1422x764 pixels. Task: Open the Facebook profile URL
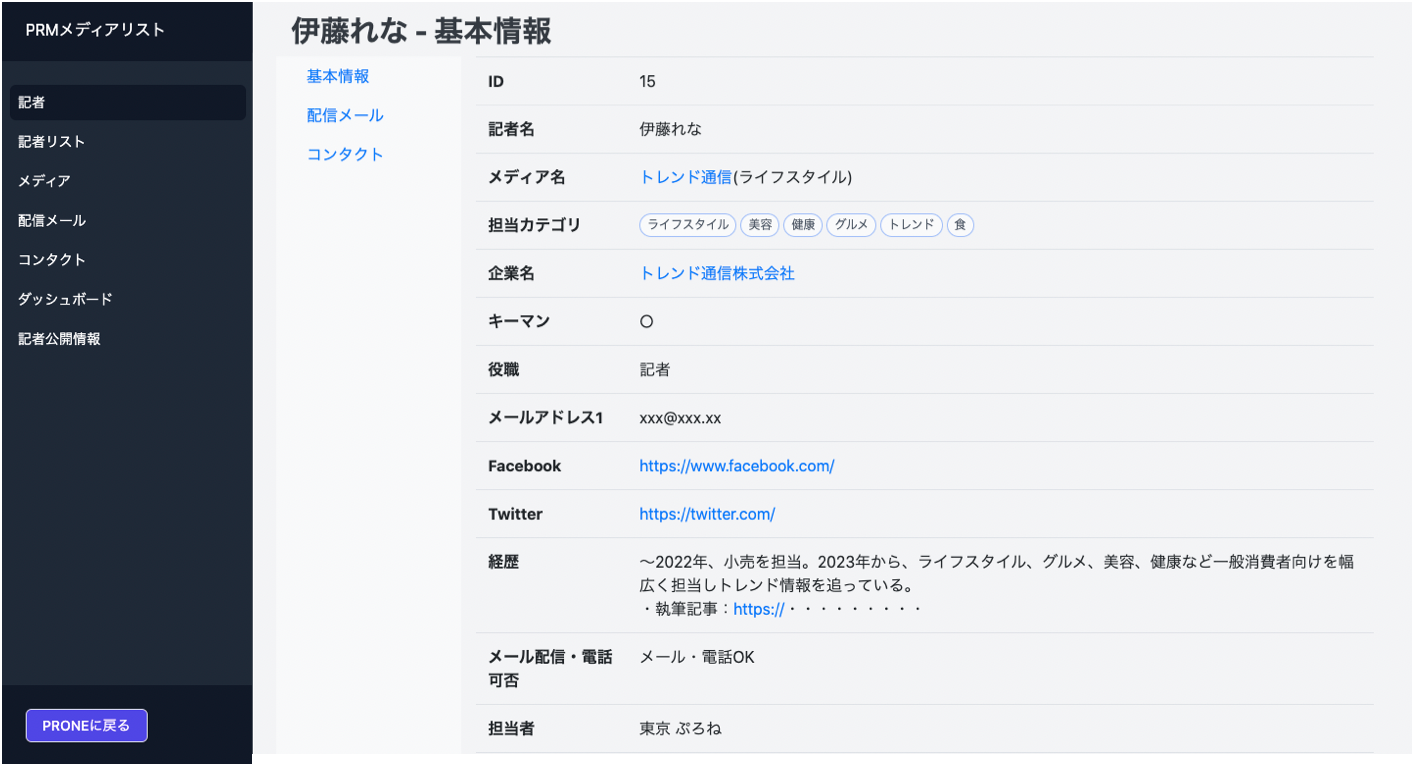point(737,466)
